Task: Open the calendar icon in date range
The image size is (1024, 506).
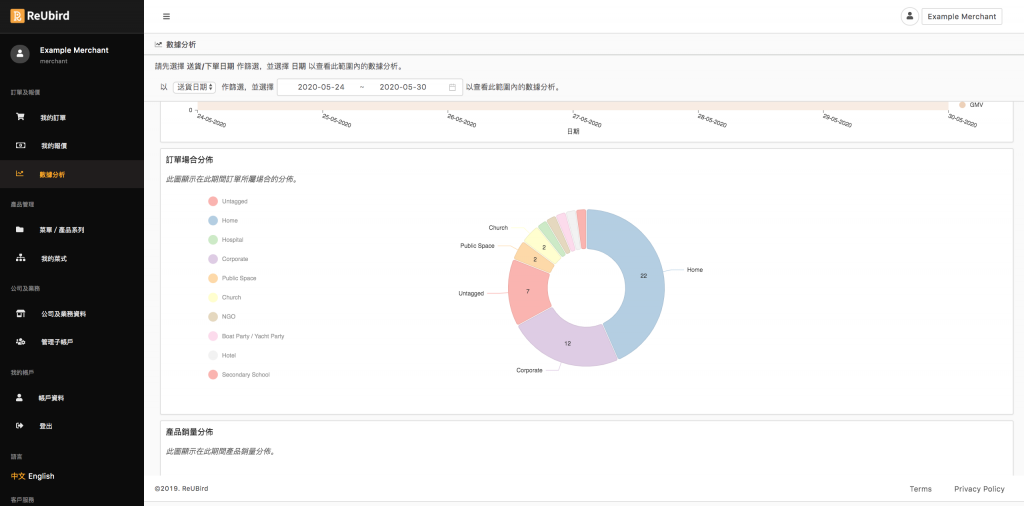Action: [452, 87]
